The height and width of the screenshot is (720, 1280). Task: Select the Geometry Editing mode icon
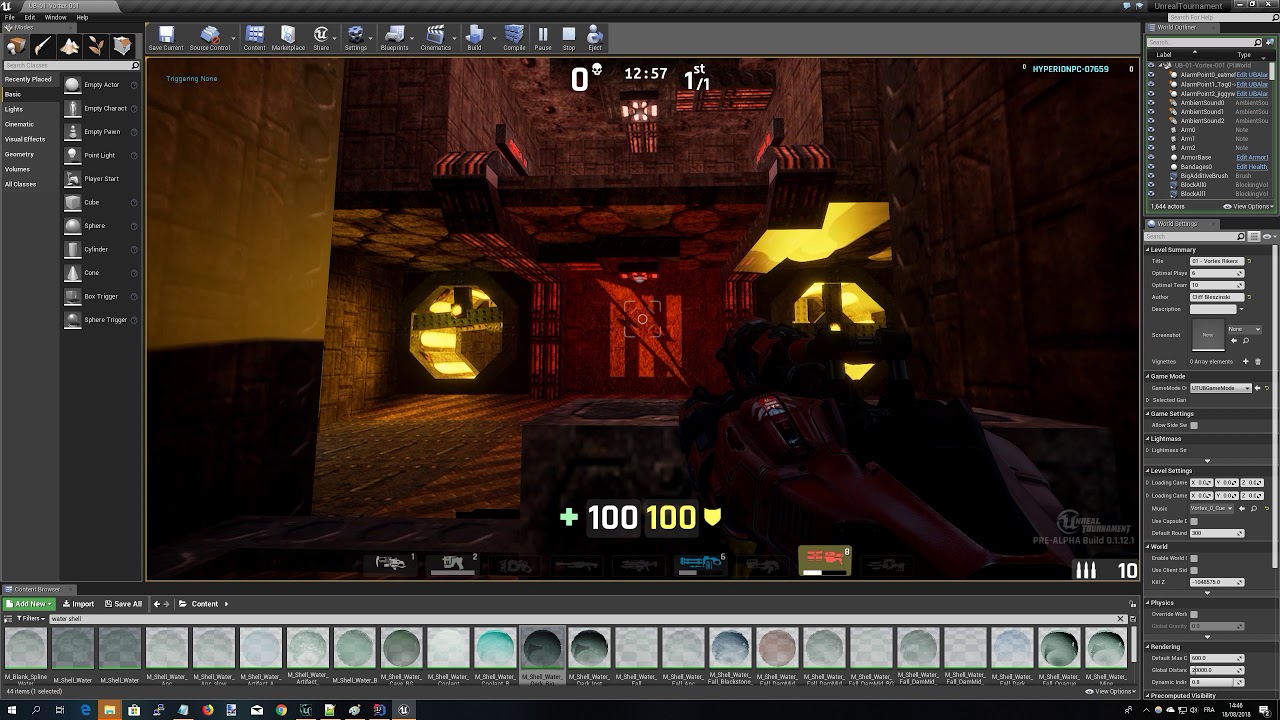point(122,46)
